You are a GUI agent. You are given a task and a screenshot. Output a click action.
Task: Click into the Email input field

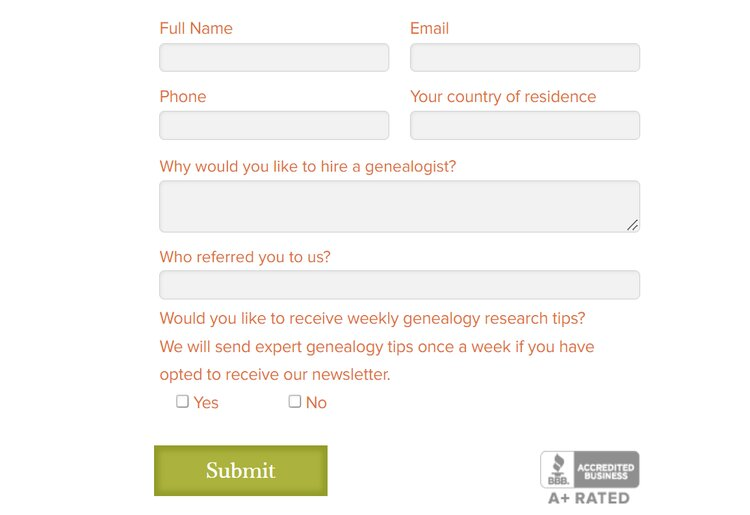coord(524,57)
